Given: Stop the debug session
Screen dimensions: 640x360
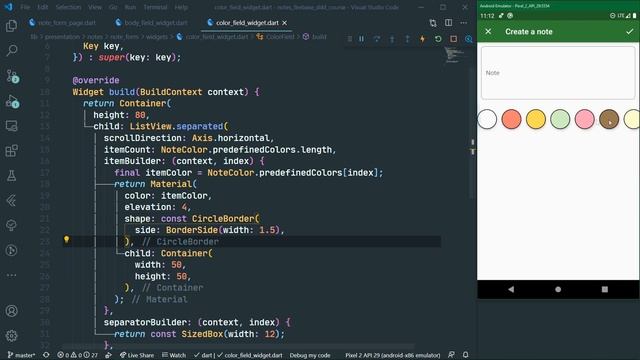Looking at the screenshot, I should [x=453, y=39].
